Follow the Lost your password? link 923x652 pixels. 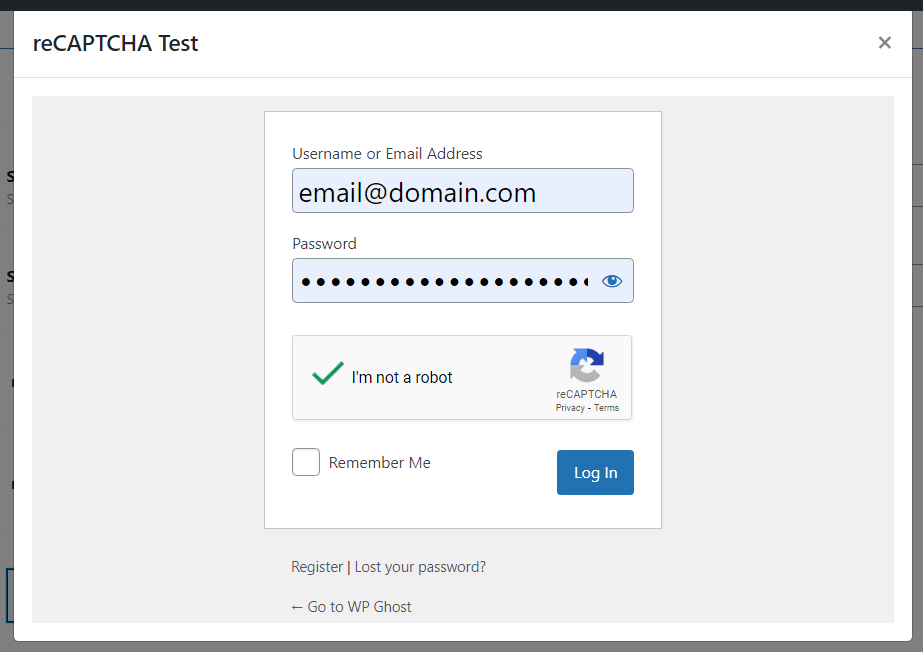[420, 567]
